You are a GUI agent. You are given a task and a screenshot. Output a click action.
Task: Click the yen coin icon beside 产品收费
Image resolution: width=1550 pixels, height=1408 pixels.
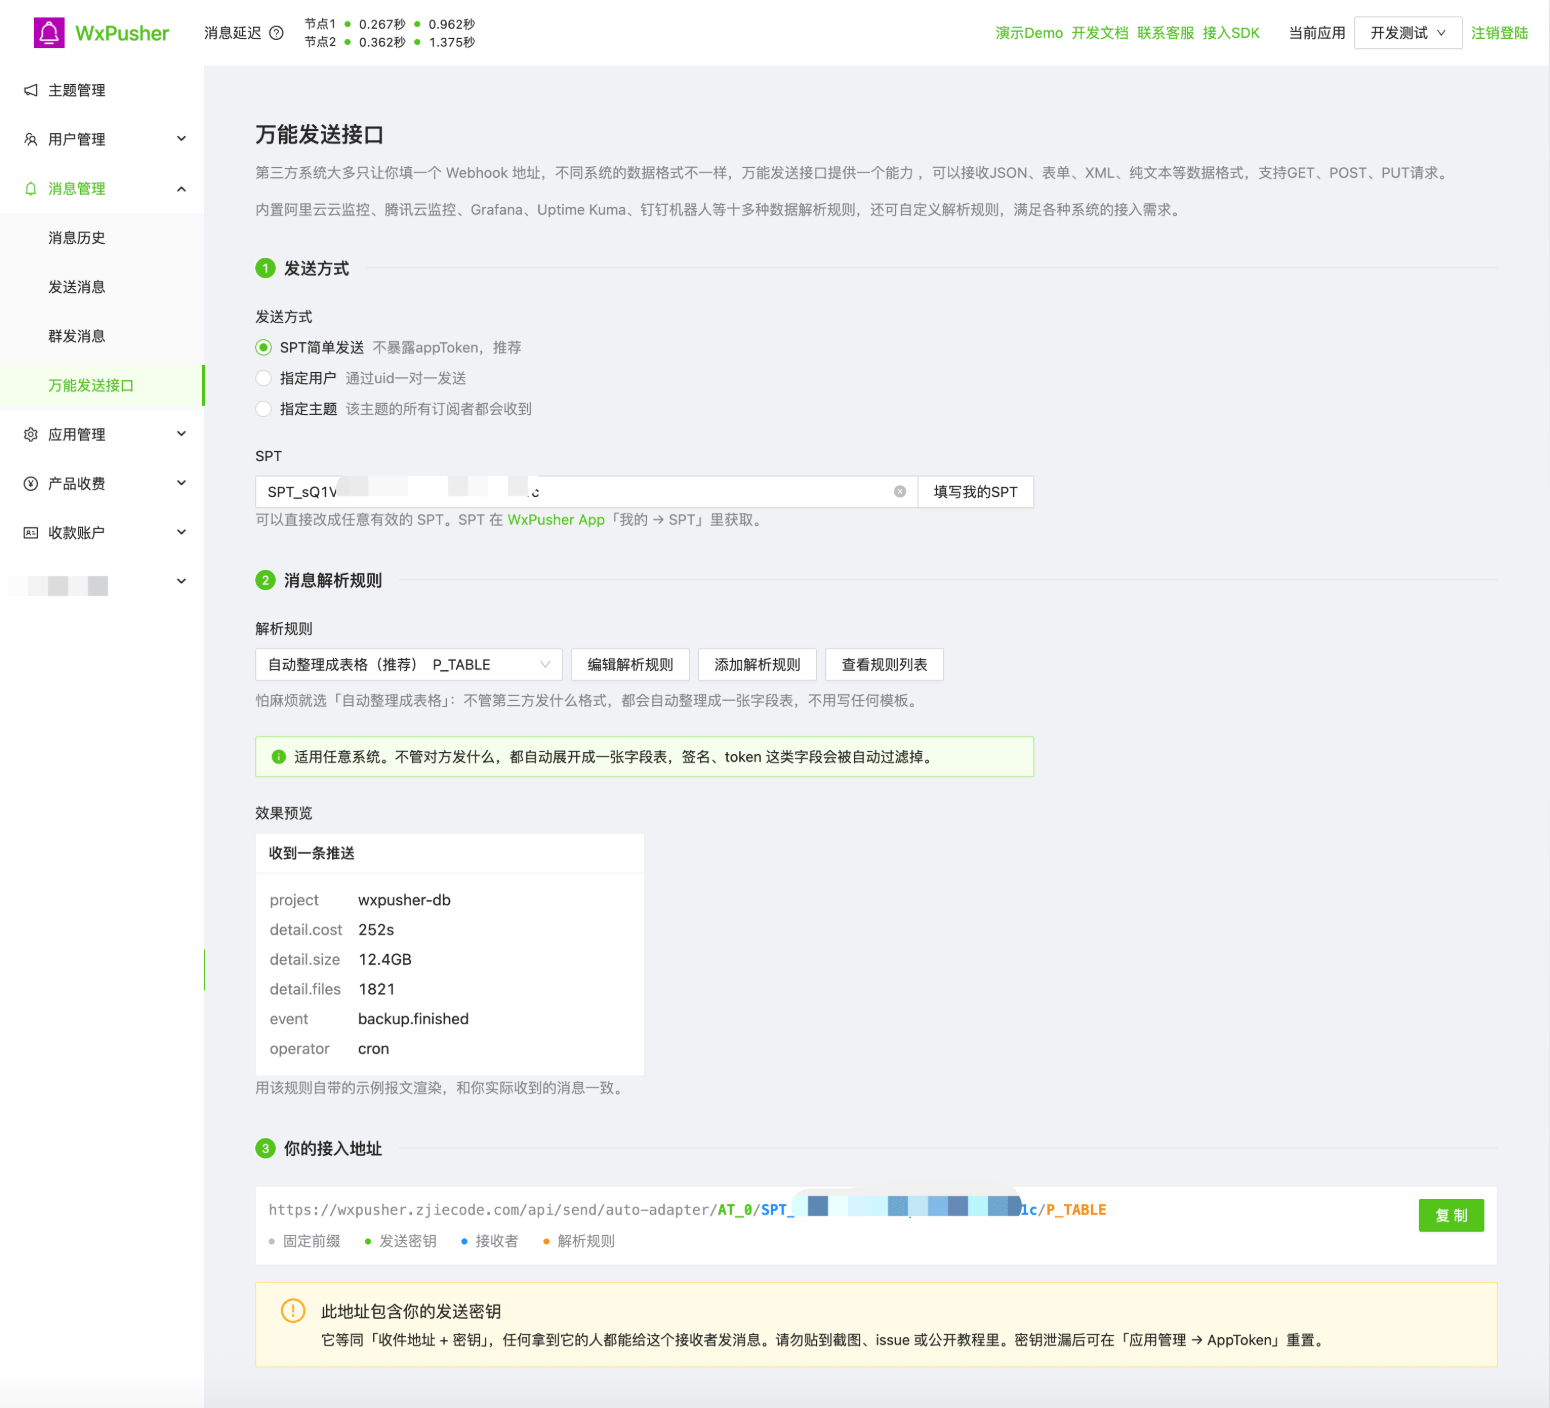(31, 483)
